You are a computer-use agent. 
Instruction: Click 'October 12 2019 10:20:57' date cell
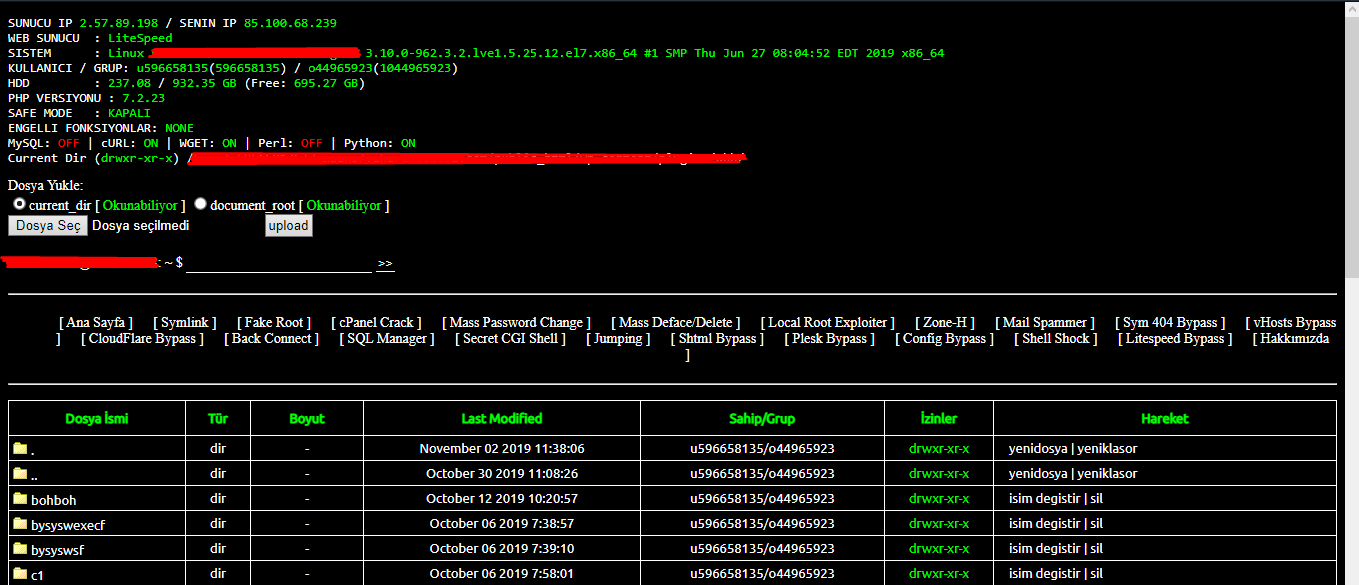pyautogui.click(x=502, y=498)
